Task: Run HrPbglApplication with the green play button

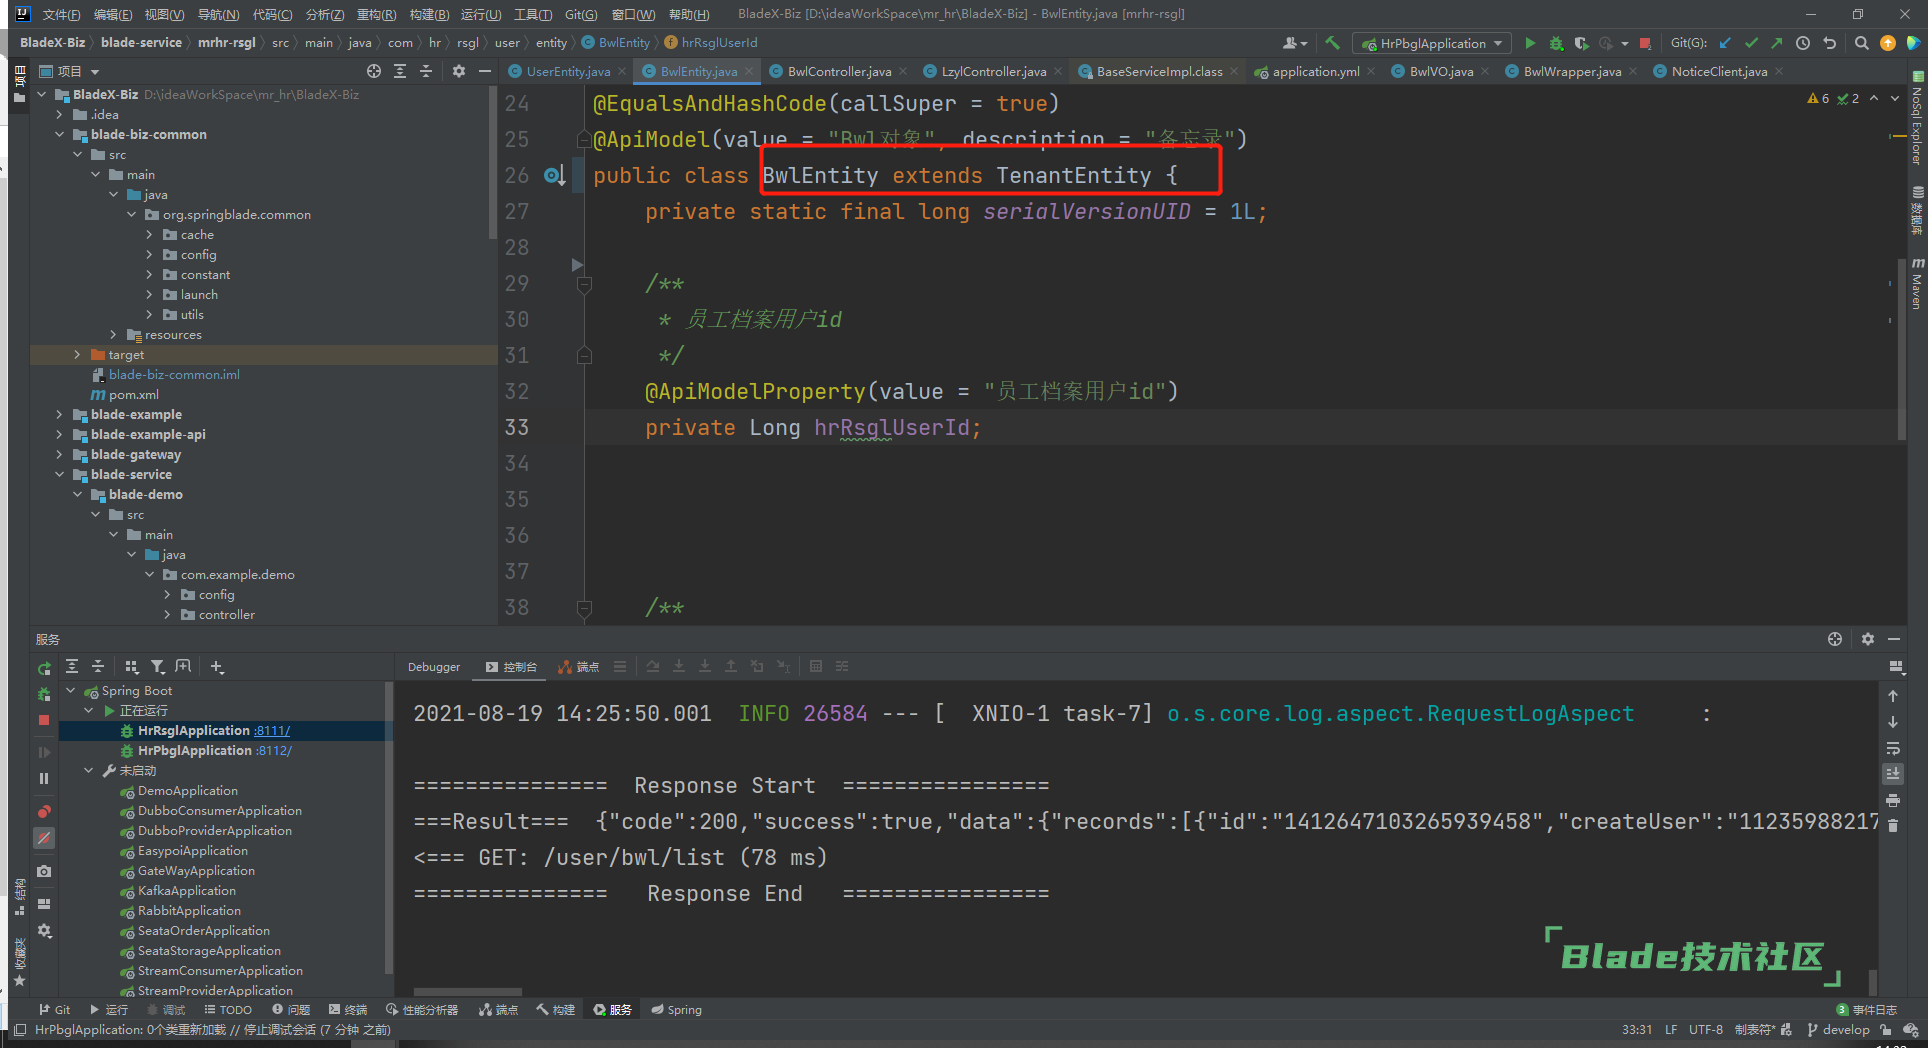Action: tap(1530, 43)
